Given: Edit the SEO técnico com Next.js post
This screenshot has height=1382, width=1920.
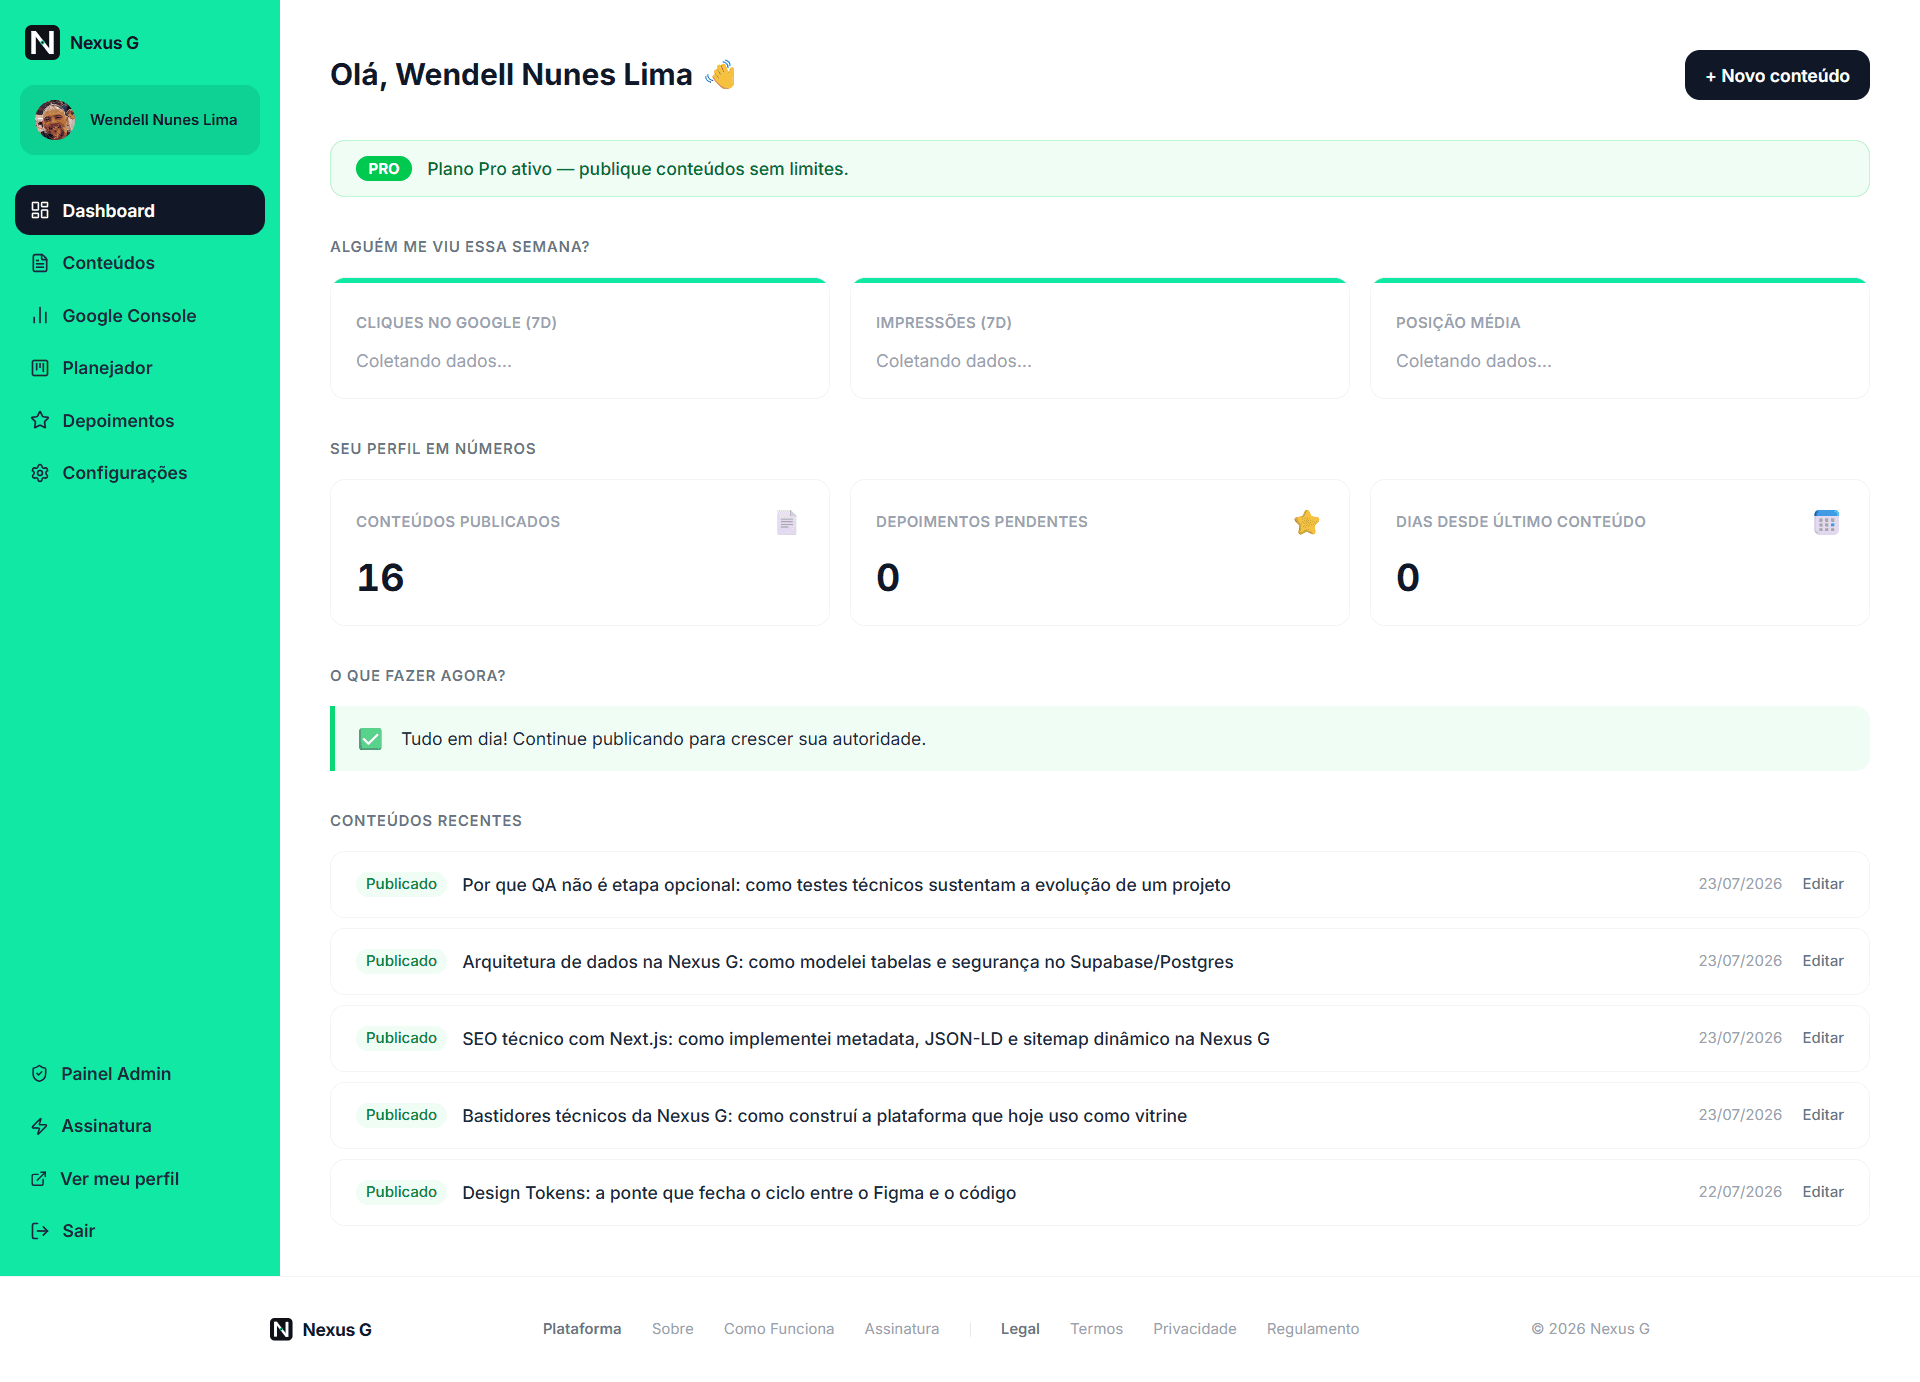Looking at the screenshot, I should (x=1823, y=1038).
